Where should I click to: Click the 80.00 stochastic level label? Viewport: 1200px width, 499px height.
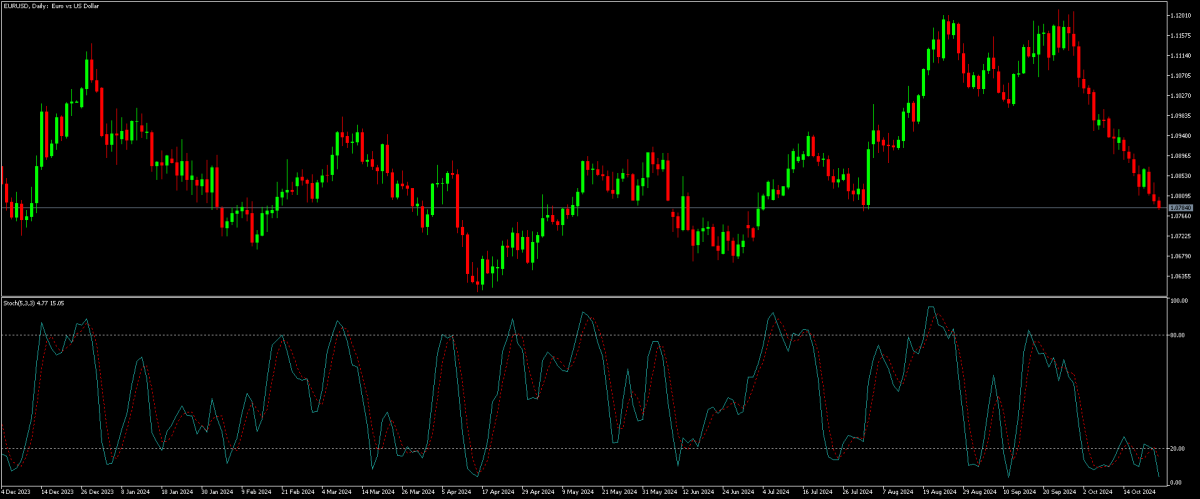(1178, 336)
